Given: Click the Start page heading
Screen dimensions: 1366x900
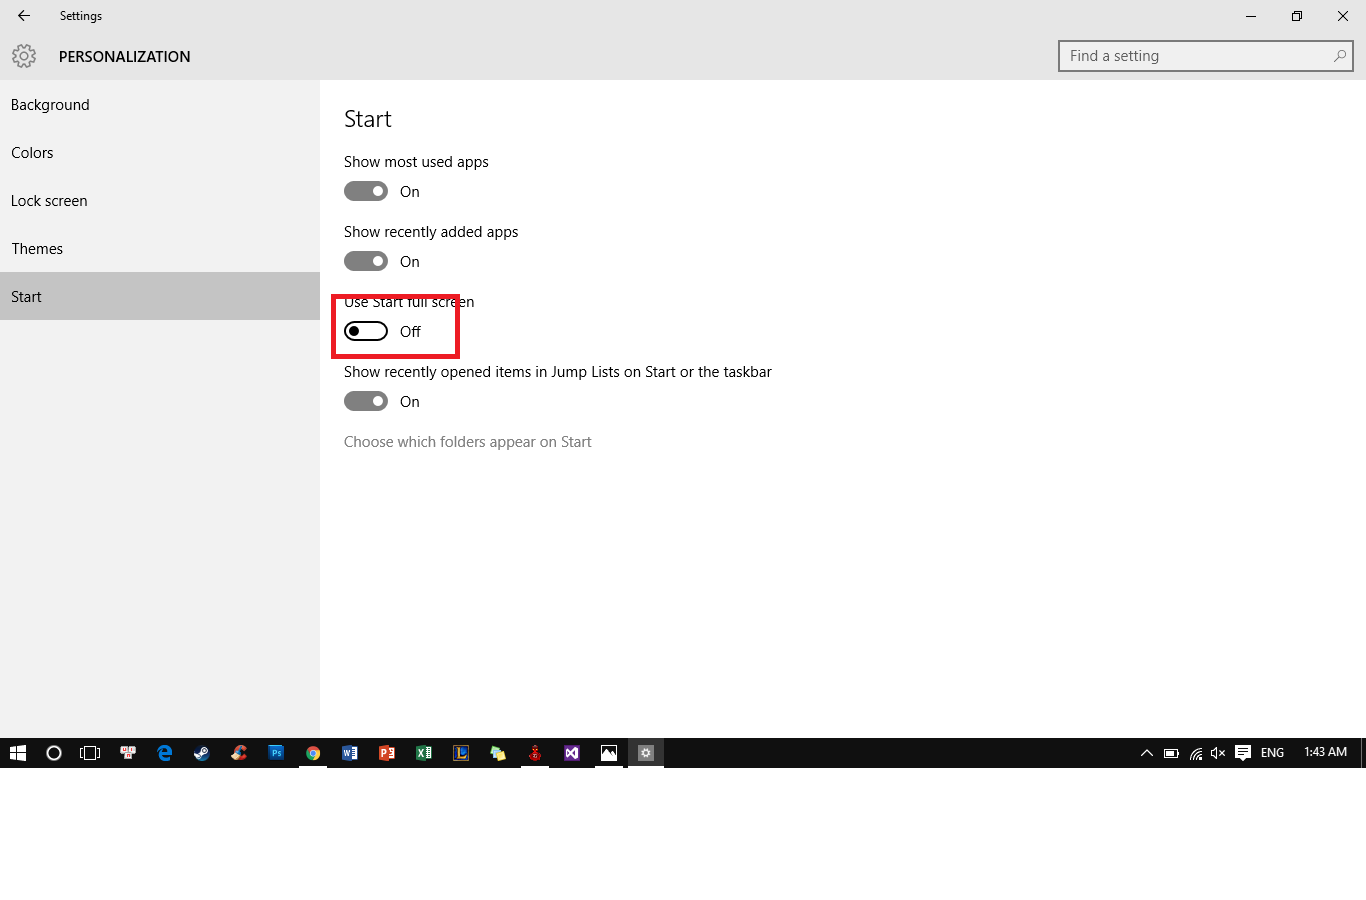Looking at the screenshot, I should point(368,119).
